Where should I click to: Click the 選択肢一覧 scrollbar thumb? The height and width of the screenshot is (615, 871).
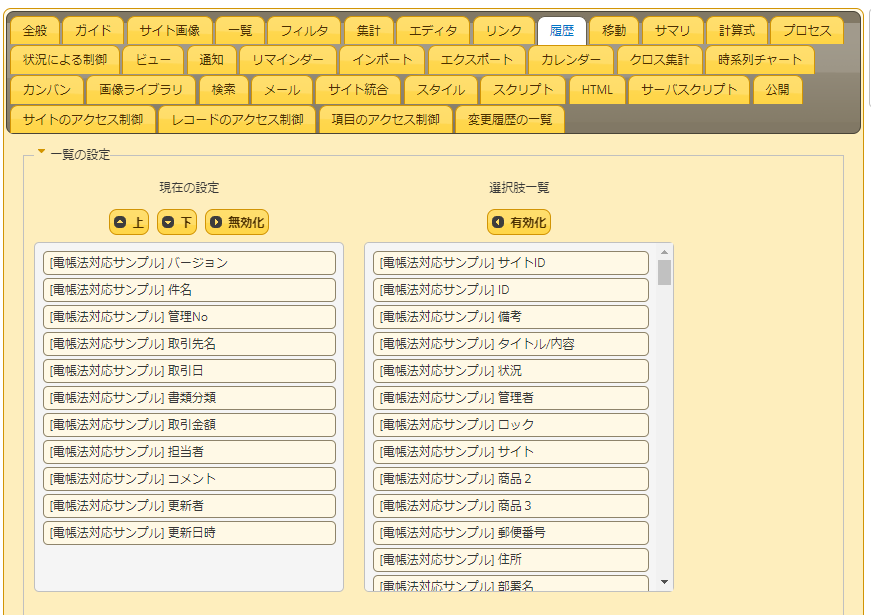[x=664, y=272]
